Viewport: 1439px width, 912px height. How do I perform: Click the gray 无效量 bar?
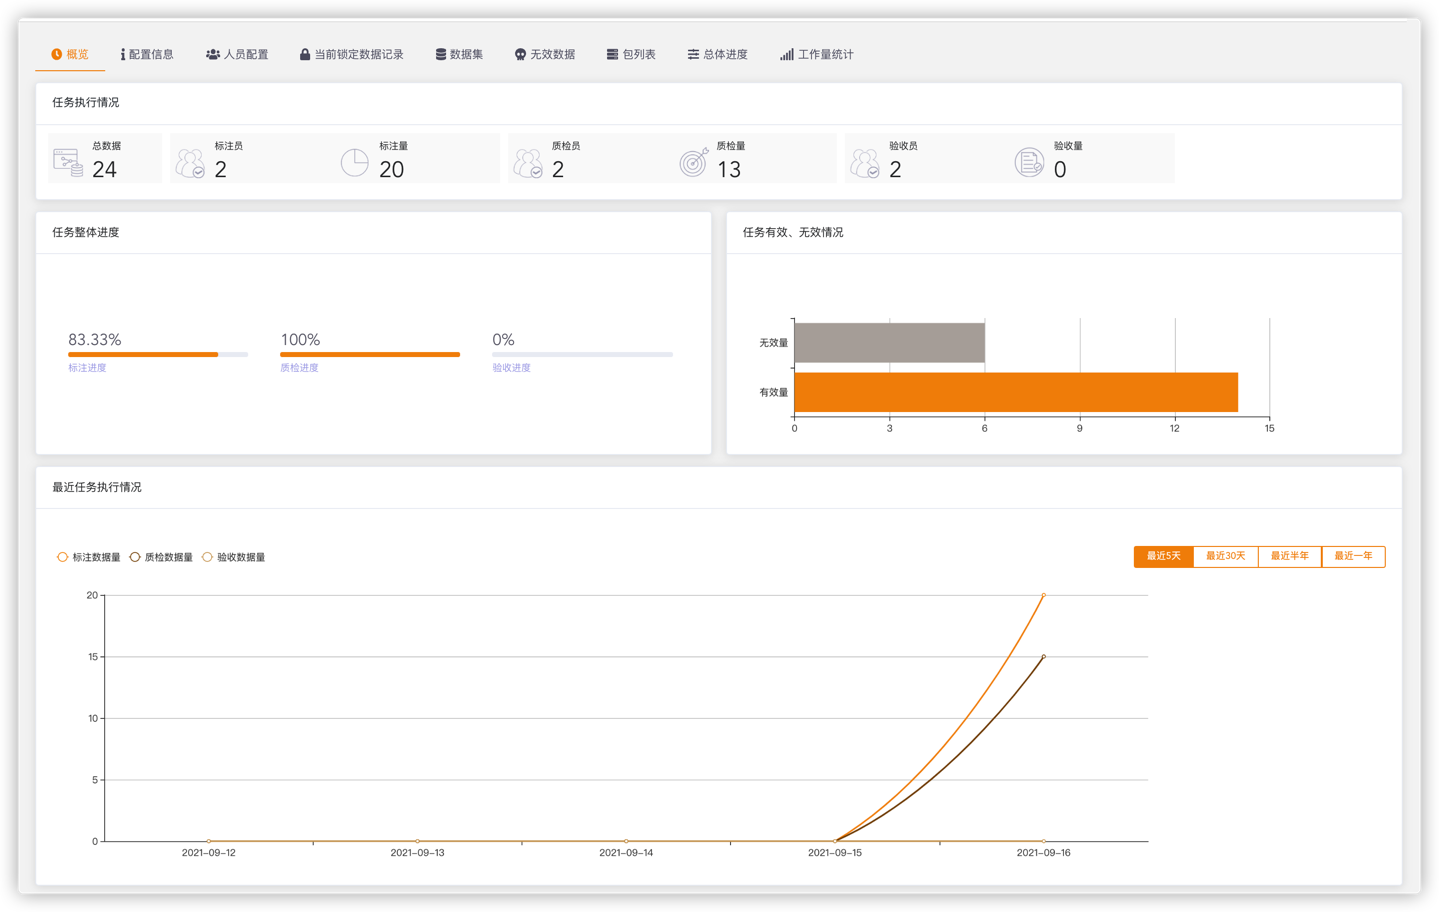889,343
